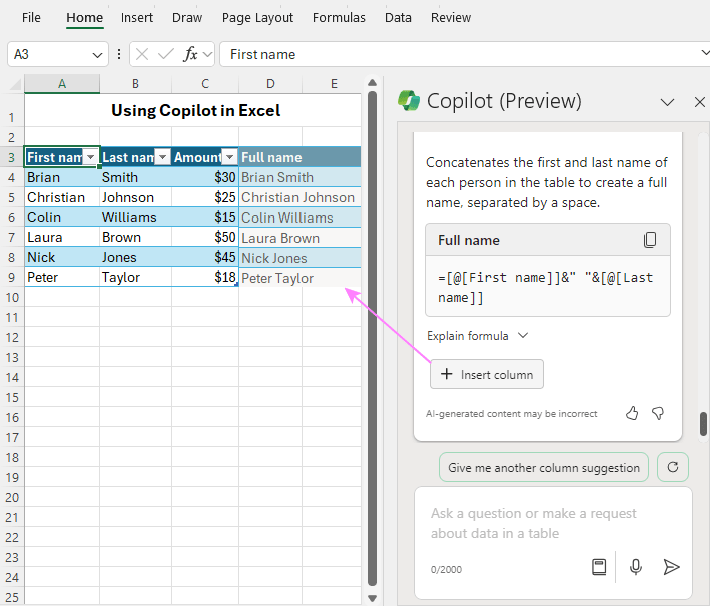Switch to the Page Layout ribbon tab
The height and width of the screenshot is (606, 710).
[x=257, y=18]
